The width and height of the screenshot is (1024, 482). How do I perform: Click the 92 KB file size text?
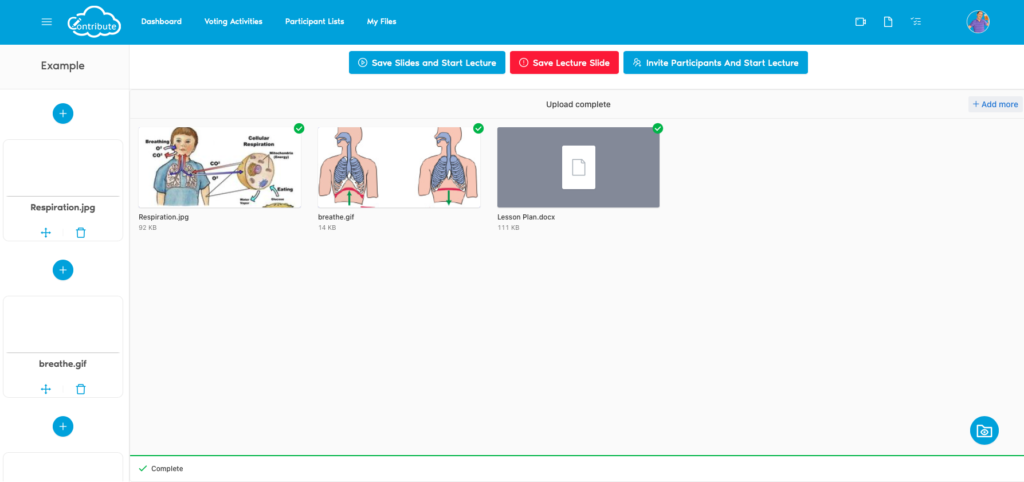[x=148, y=228]
